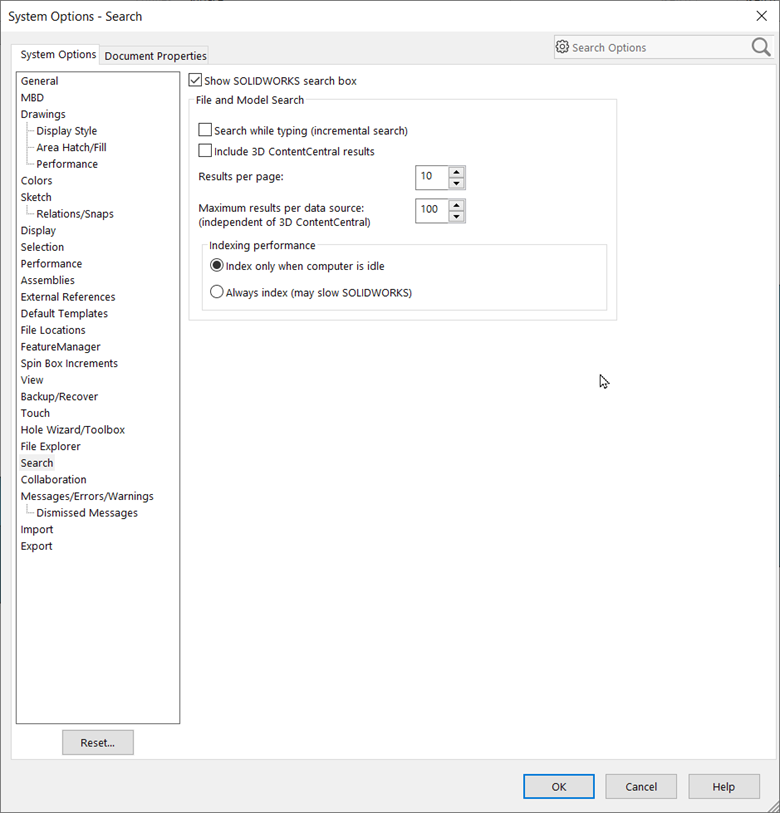Open the Assemblies category

48,280
